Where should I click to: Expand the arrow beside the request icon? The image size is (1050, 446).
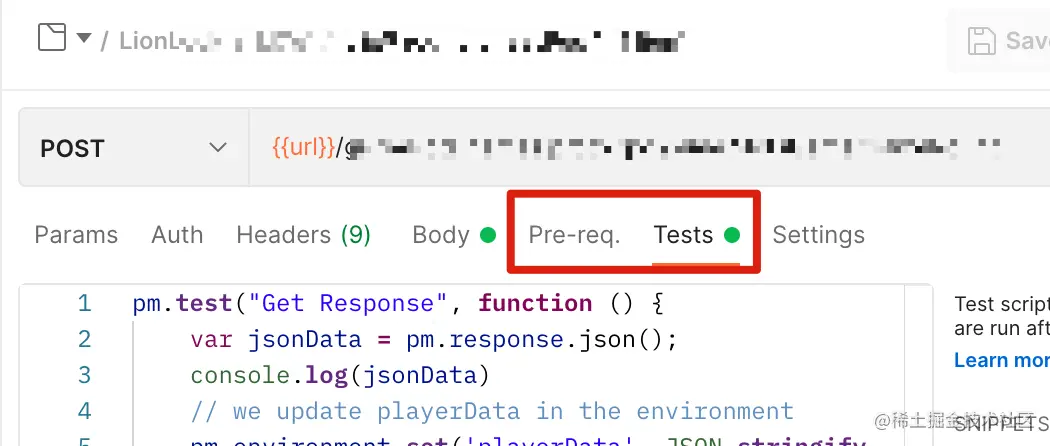click(x=84, y=39)
